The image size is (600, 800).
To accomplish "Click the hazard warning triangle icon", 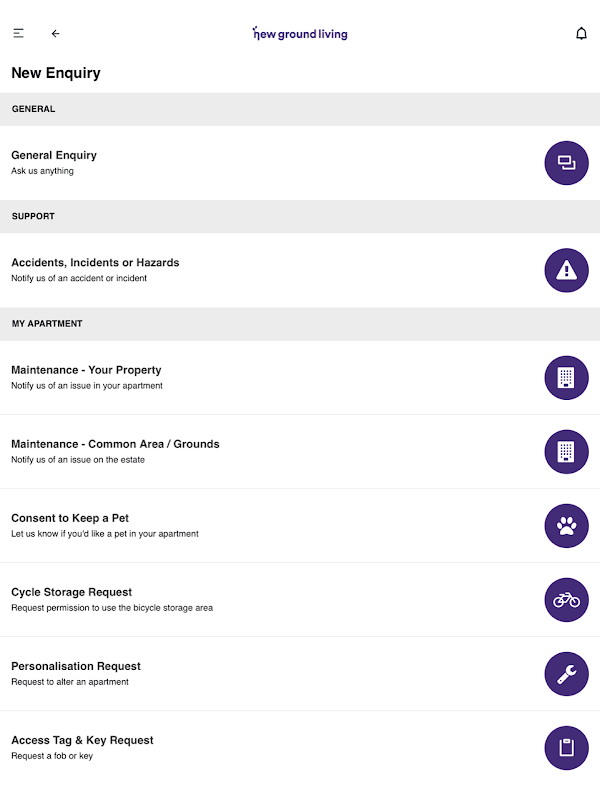I will (566, 270).
